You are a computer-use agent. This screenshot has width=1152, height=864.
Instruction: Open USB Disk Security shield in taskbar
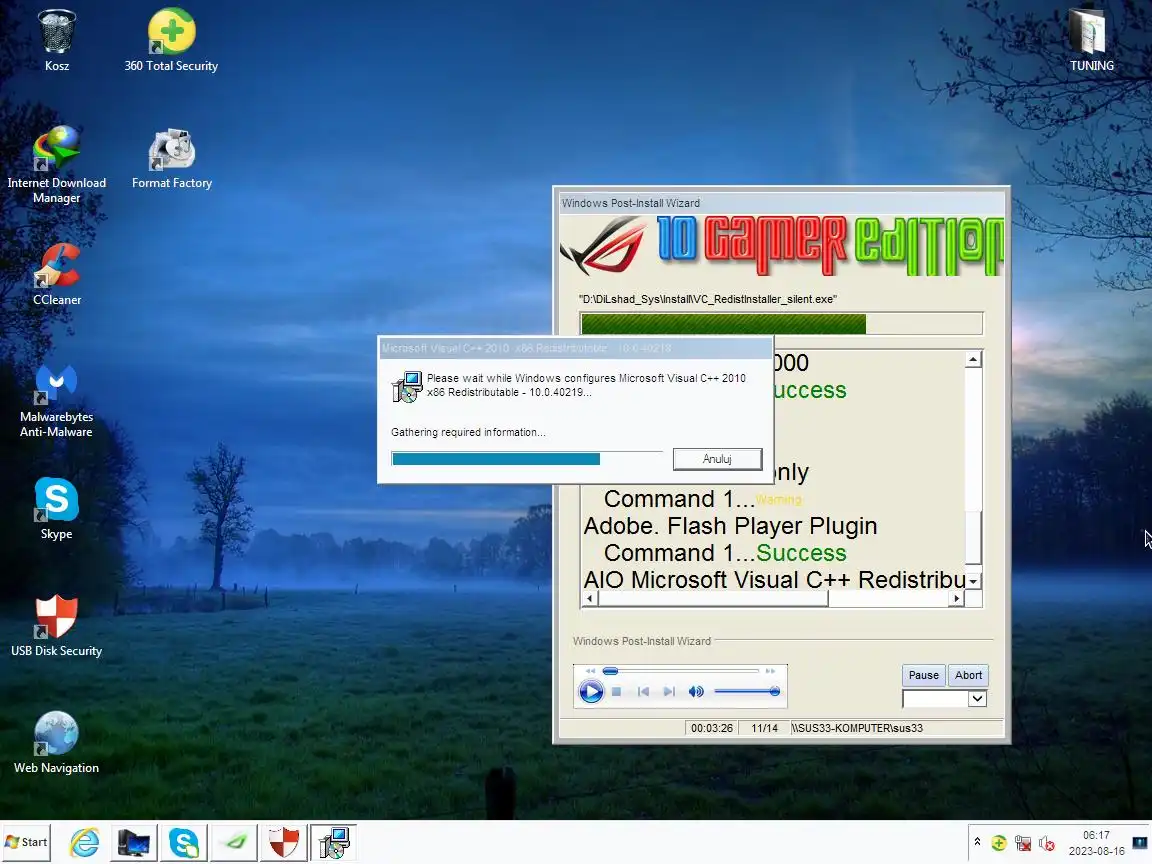[284, 842]
